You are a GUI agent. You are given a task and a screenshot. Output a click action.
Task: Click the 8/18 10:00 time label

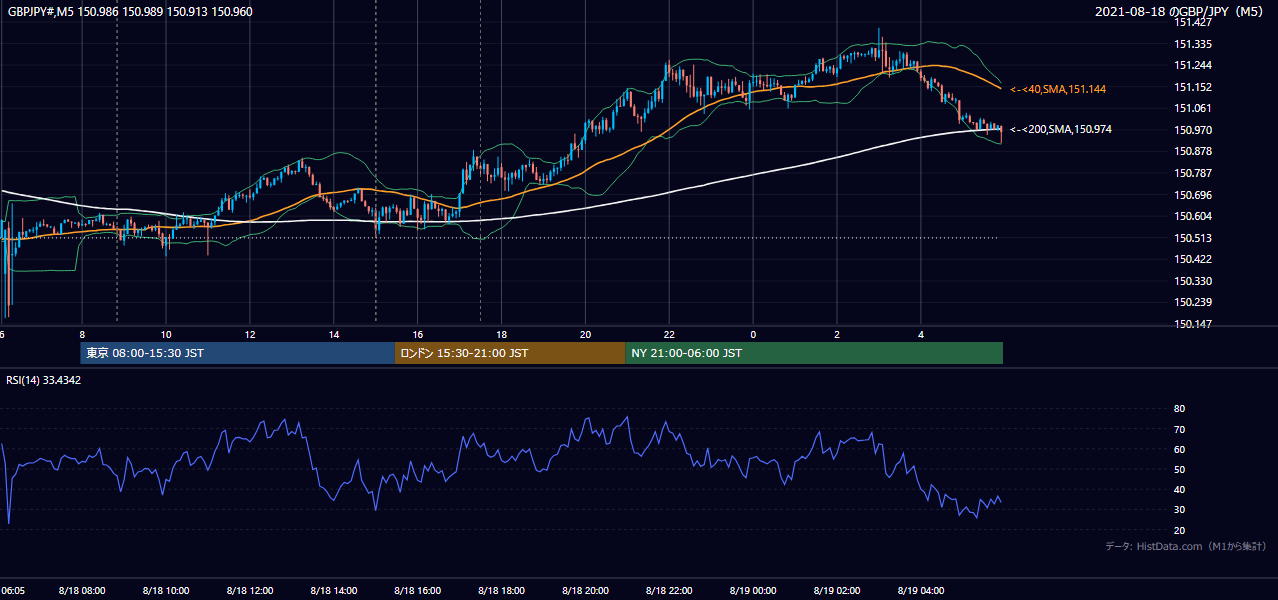coord(166,591)
